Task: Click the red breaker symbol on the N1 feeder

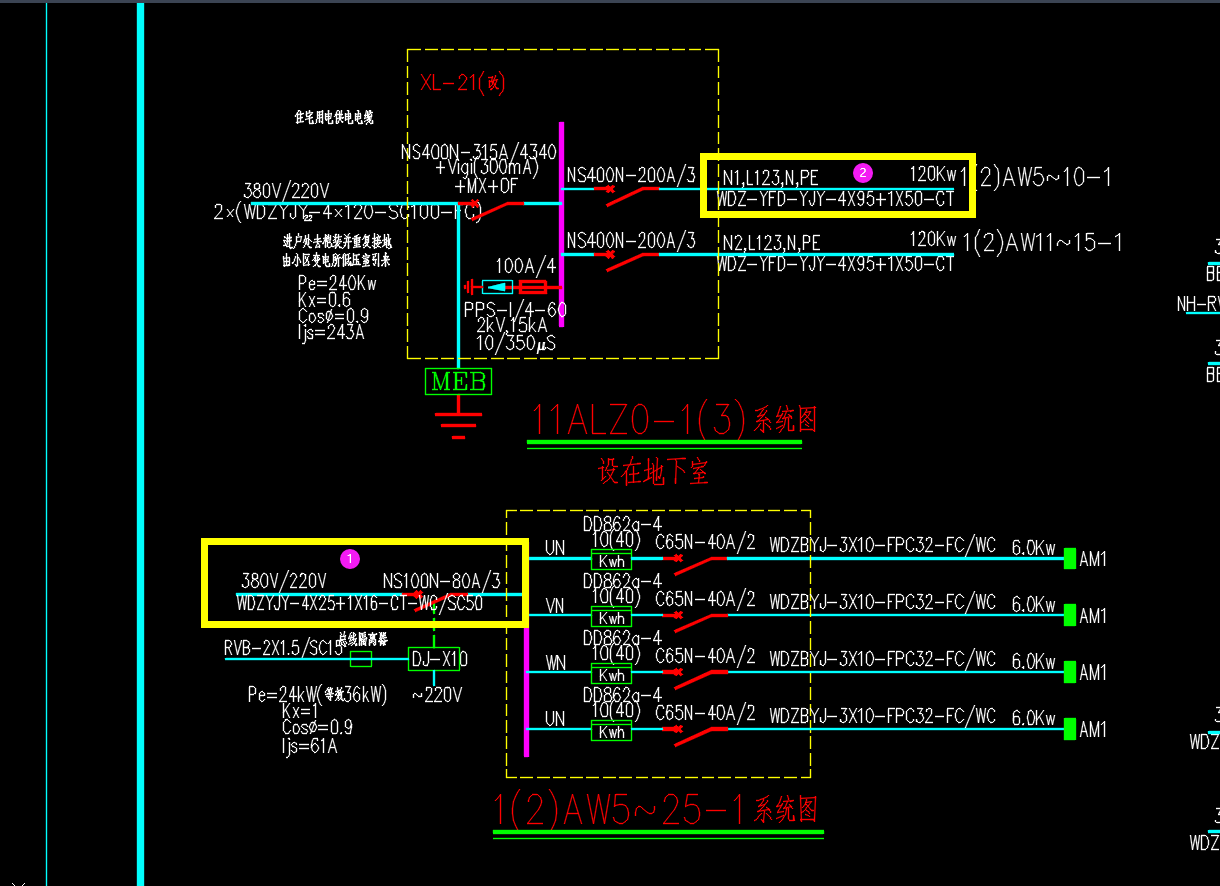Action: point(628,197)
